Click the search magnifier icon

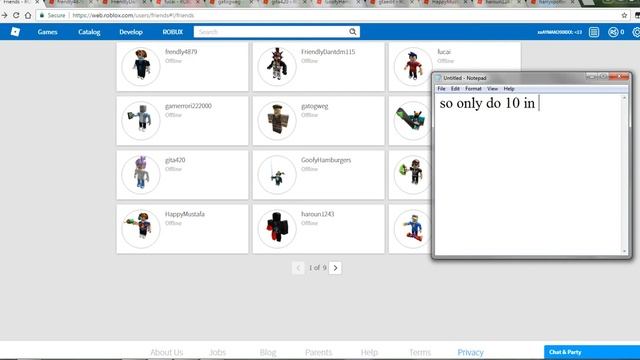click(353, 32)
